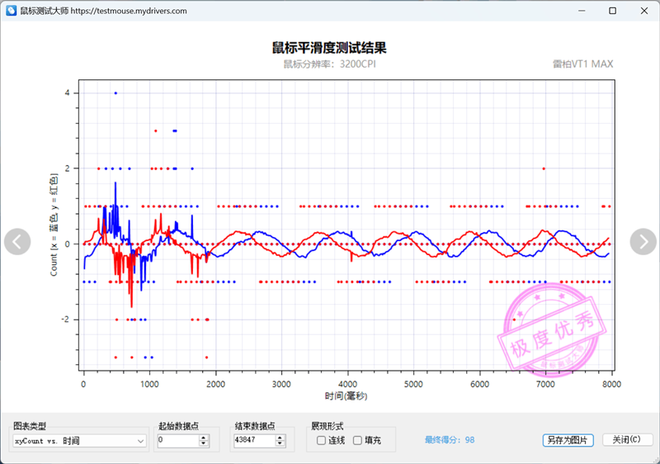660x464 pixels.
Task: Go to previous image with left arrow
Action: click(x=18, y=242)
